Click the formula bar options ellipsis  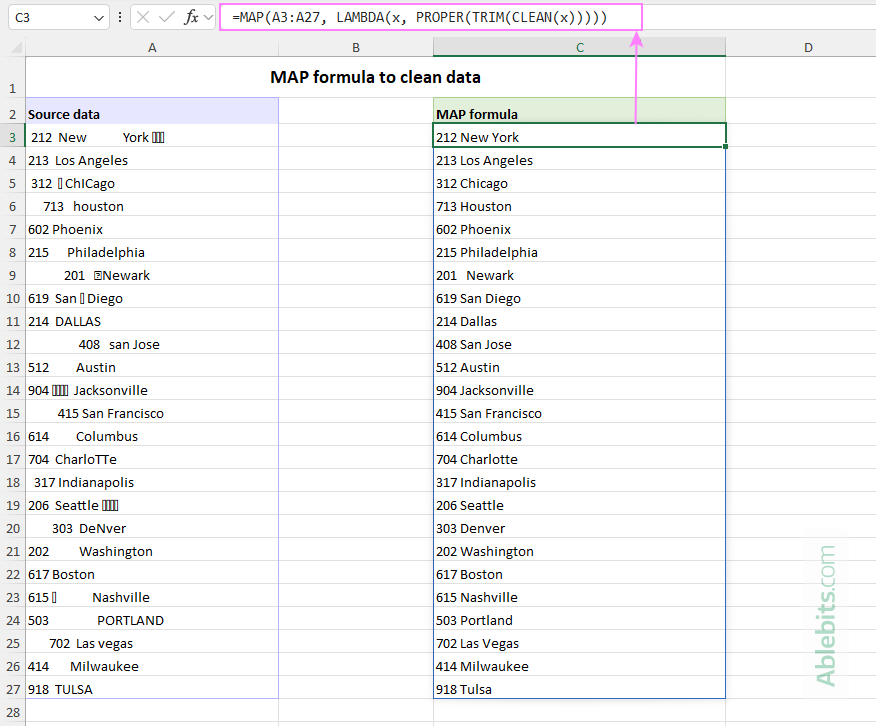120,17
